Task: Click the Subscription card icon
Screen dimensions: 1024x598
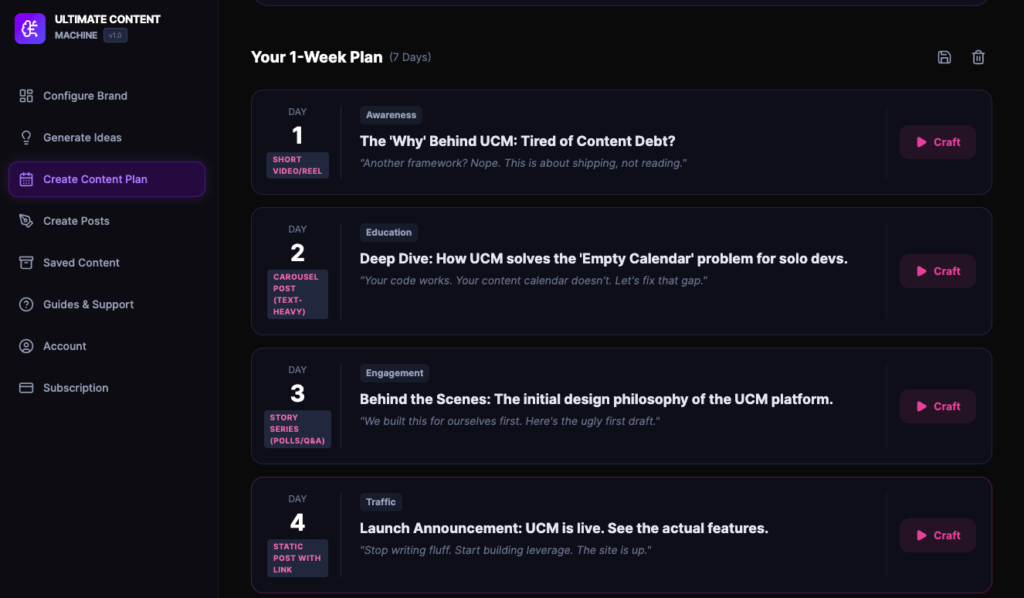Action: tap(26, 388)
